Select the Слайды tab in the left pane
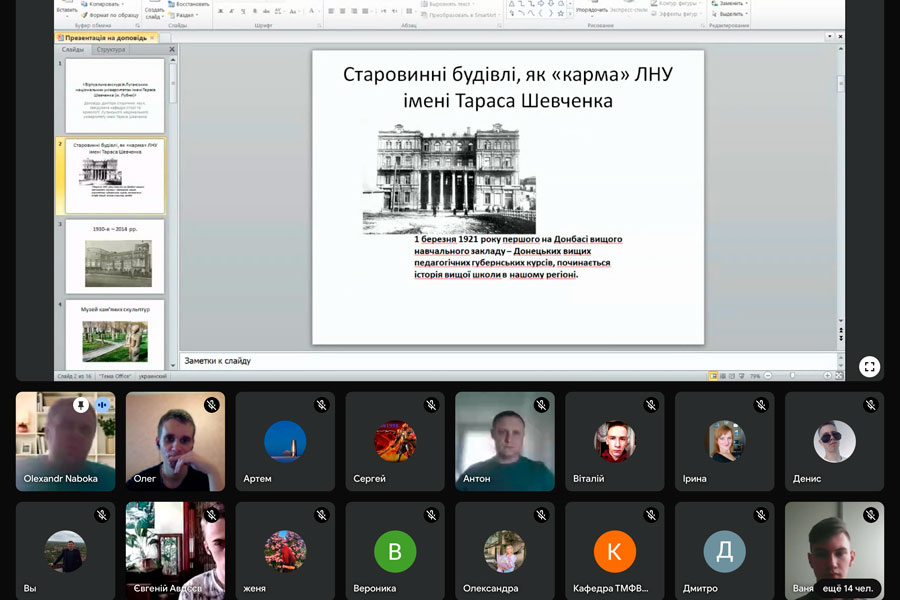900x600 pixels. coord(72,49)
